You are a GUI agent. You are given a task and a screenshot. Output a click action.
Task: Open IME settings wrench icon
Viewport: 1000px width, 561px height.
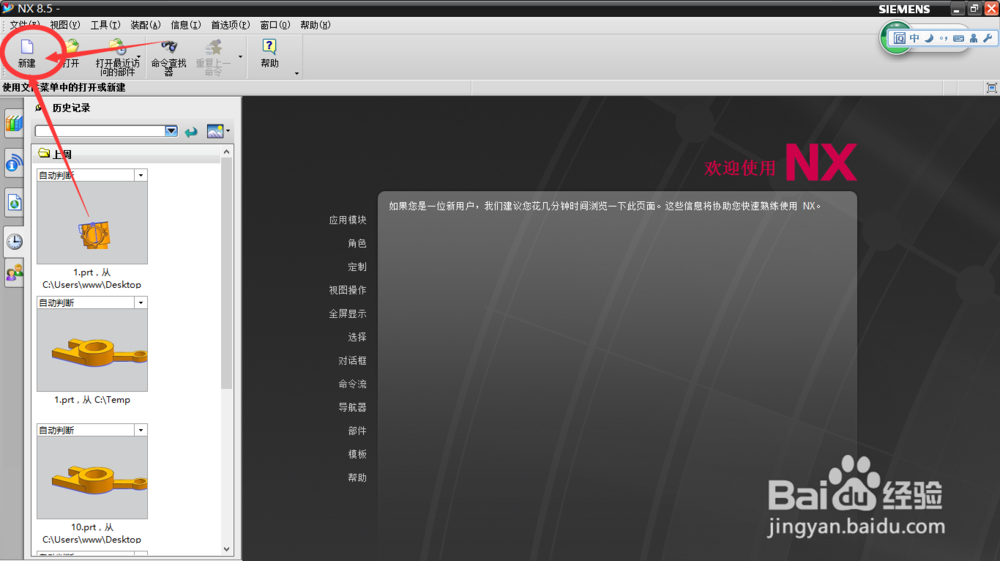[987, 38]
